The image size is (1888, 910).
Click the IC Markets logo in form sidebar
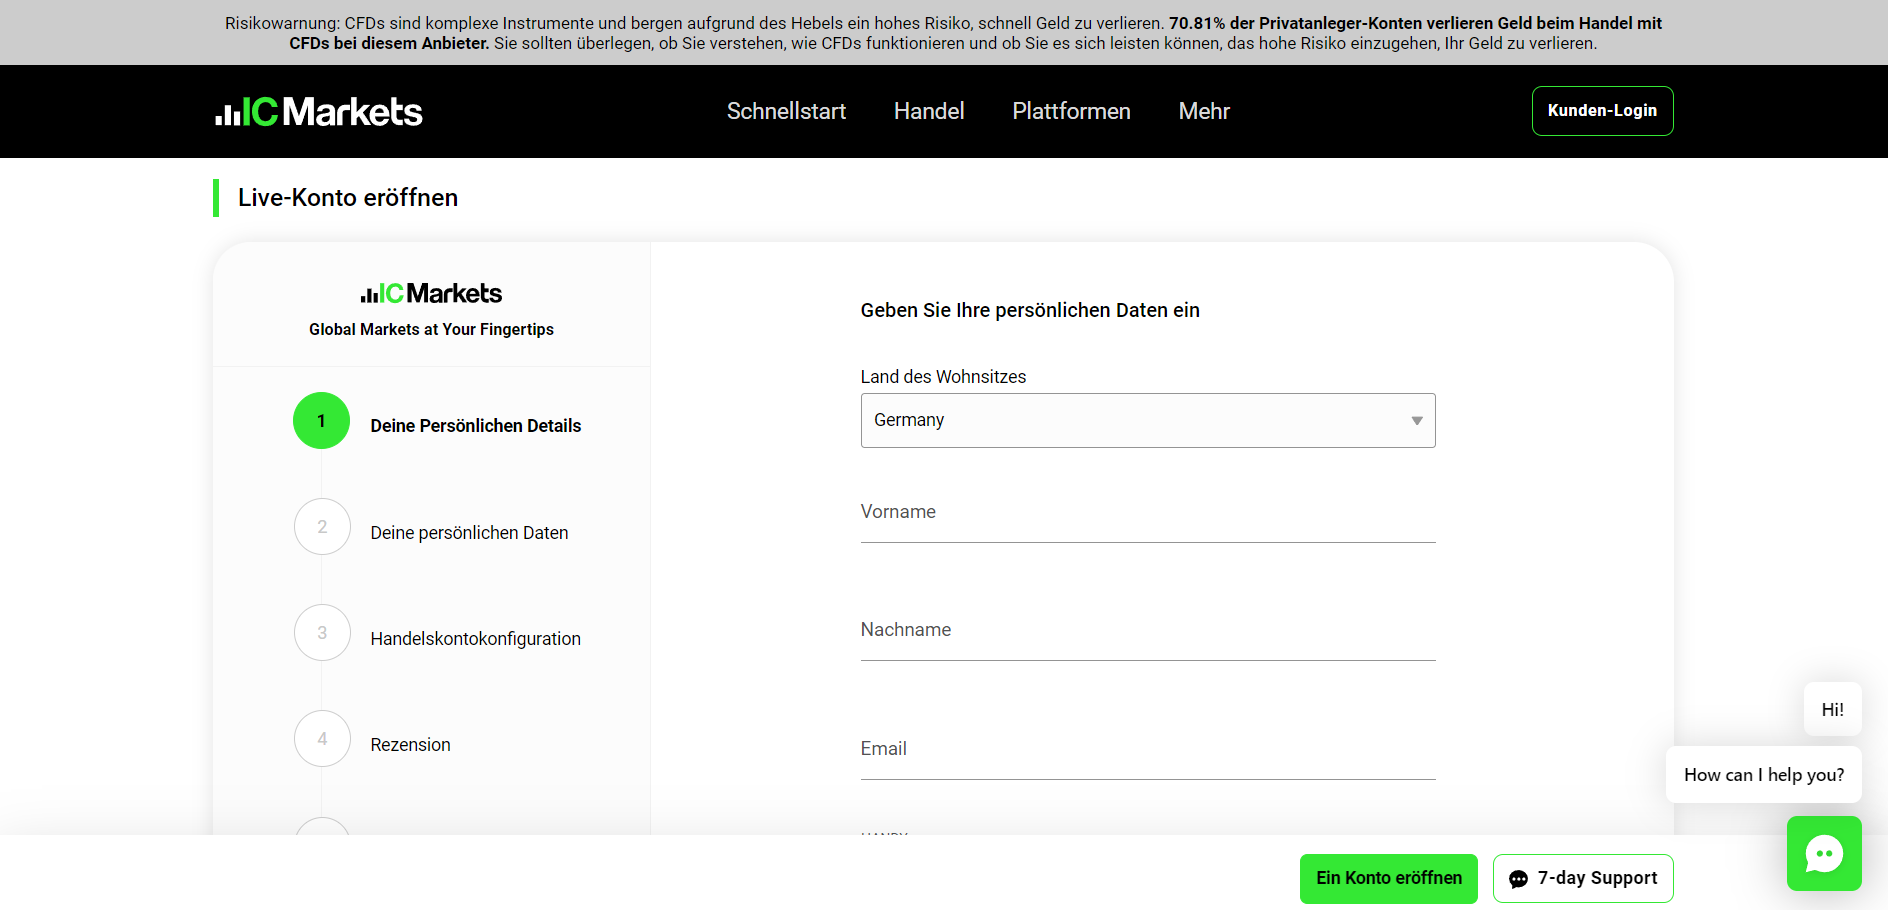tap(431, 293)
